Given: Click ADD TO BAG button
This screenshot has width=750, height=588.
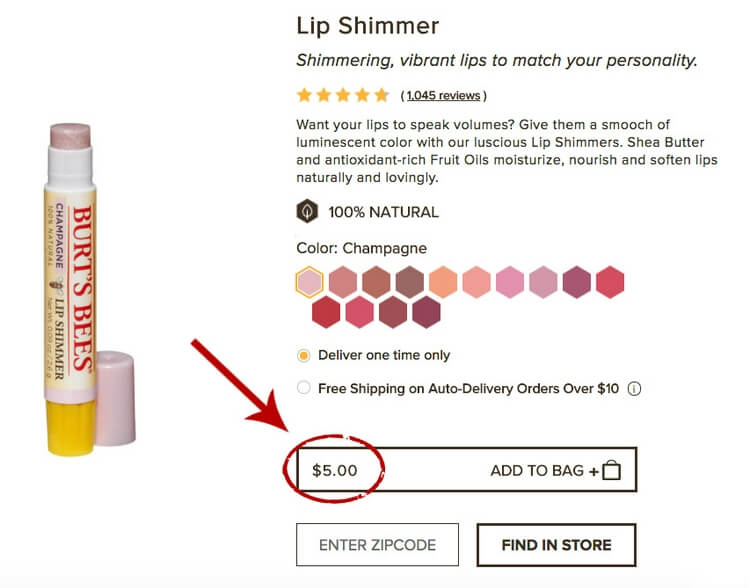Looking at the screenshot, I should tap(466, 470).
